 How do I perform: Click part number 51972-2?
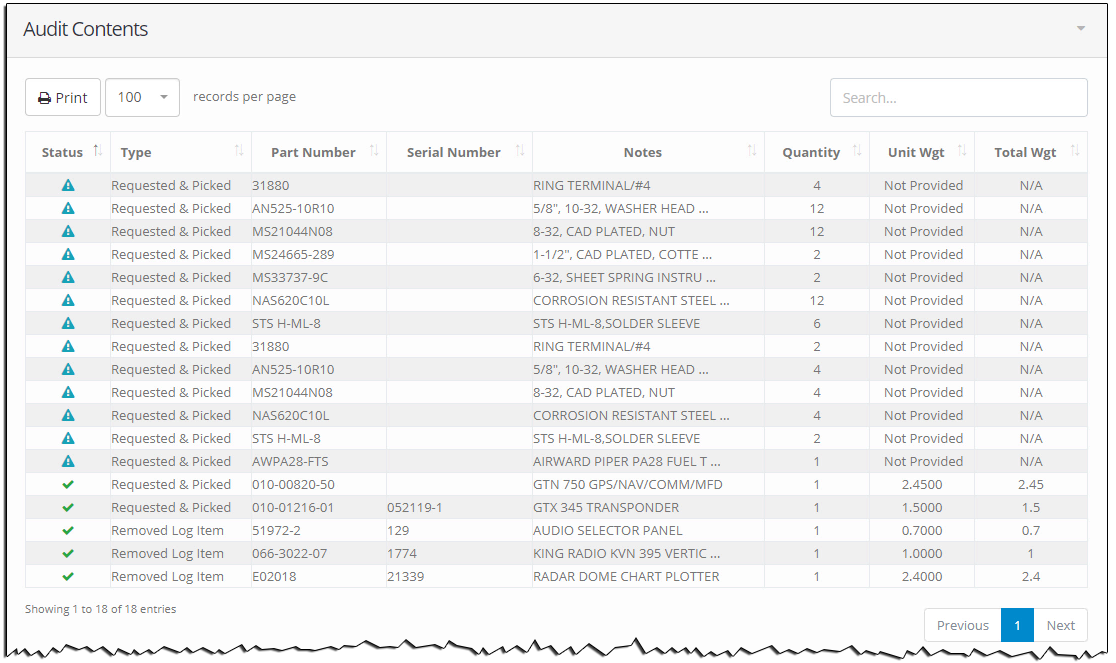pos(276,531)
